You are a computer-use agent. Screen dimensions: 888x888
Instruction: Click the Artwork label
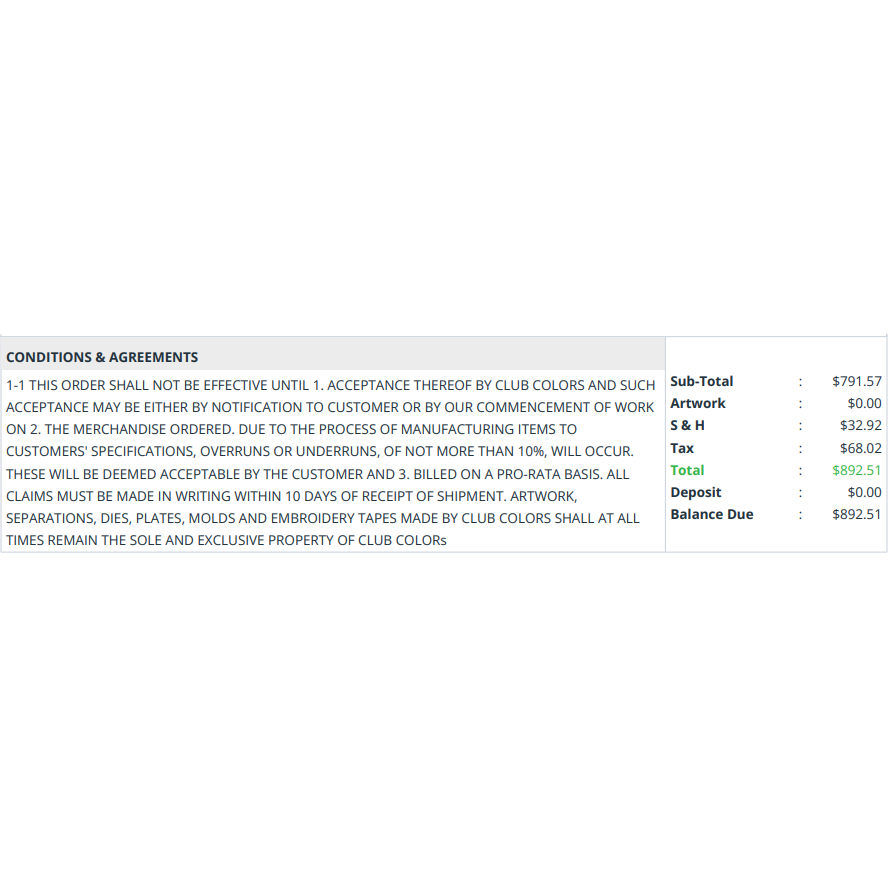pos(698,403)
